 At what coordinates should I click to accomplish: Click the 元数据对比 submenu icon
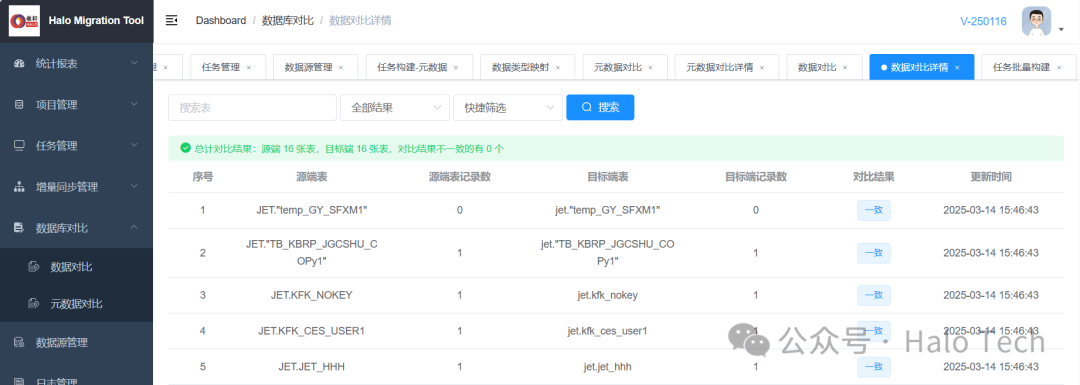(x=33, y=303)
